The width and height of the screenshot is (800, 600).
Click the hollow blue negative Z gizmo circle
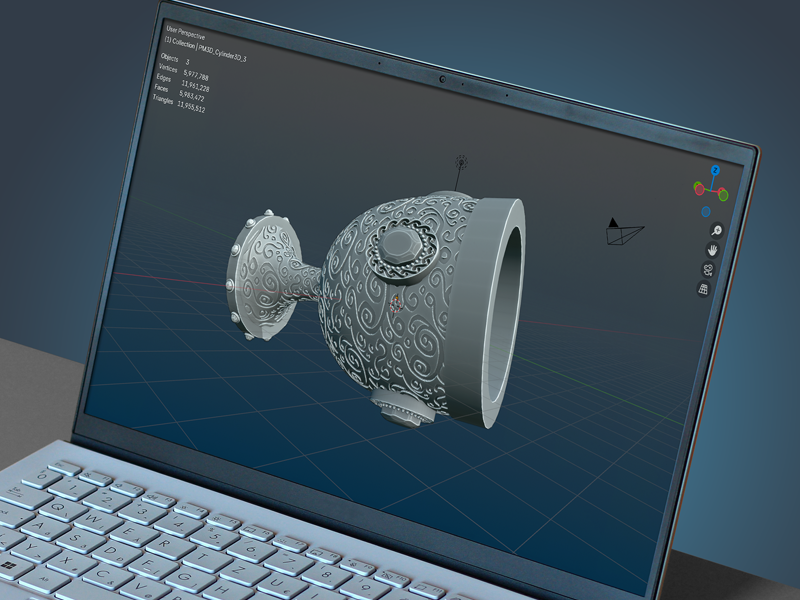click(706, 211)
